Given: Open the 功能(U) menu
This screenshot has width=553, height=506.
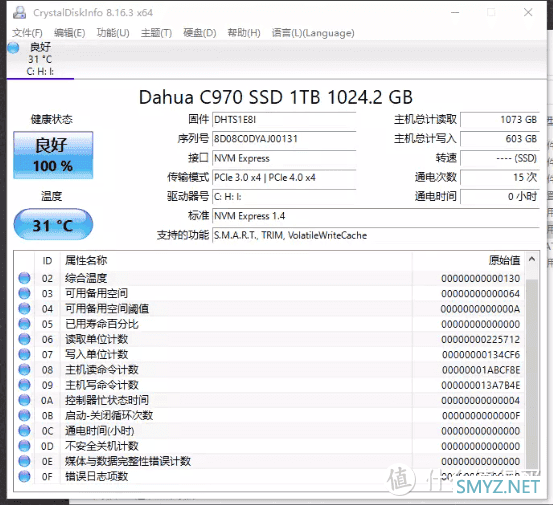Looking at the screenshot, I should pos(113,33).
